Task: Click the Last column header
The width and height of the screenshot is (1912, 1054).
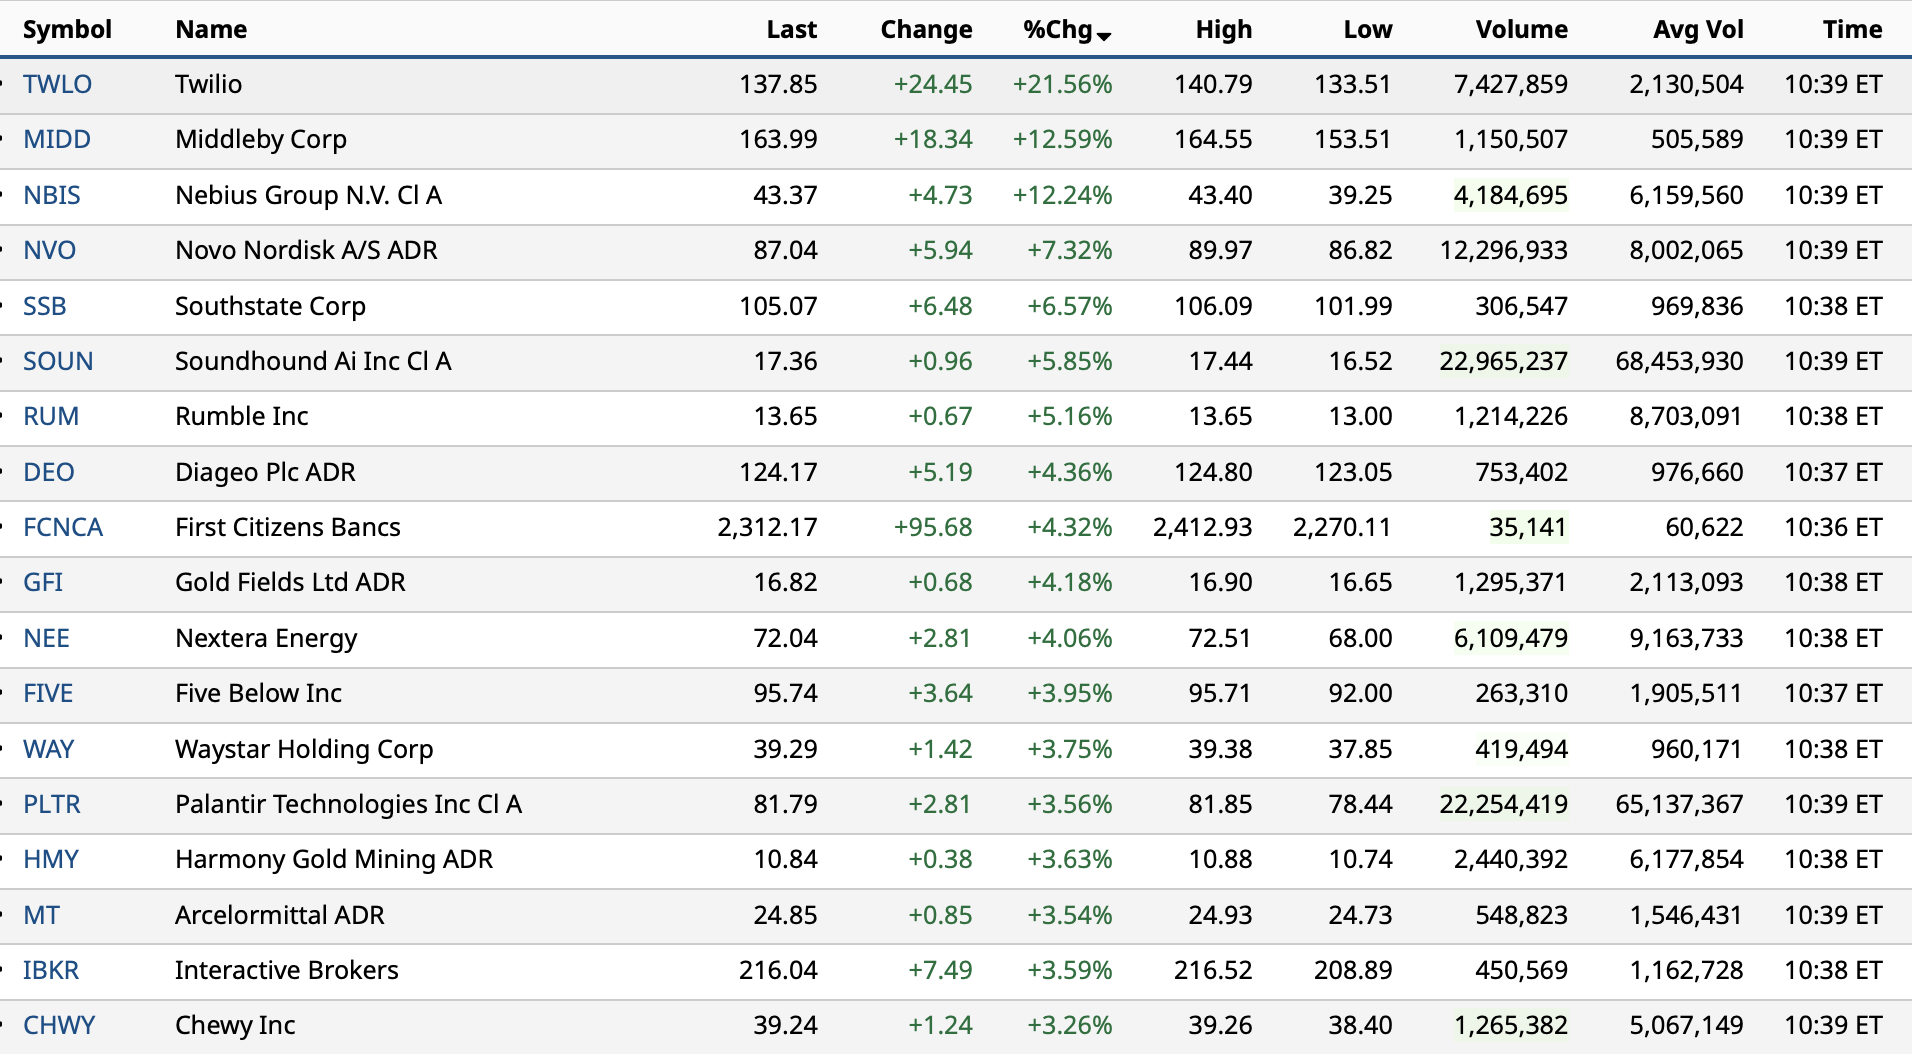Action: [791, 30]
